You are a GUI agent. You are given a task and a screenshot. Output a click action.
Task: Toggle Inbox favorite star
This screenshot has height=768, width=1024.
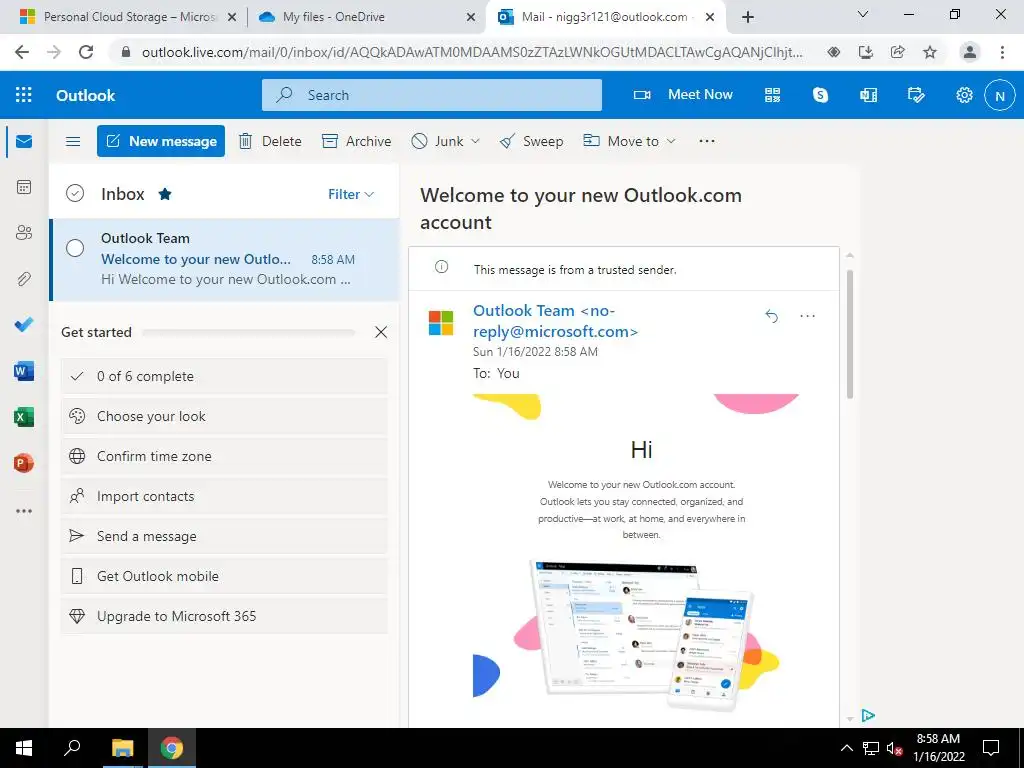(165, 194)
